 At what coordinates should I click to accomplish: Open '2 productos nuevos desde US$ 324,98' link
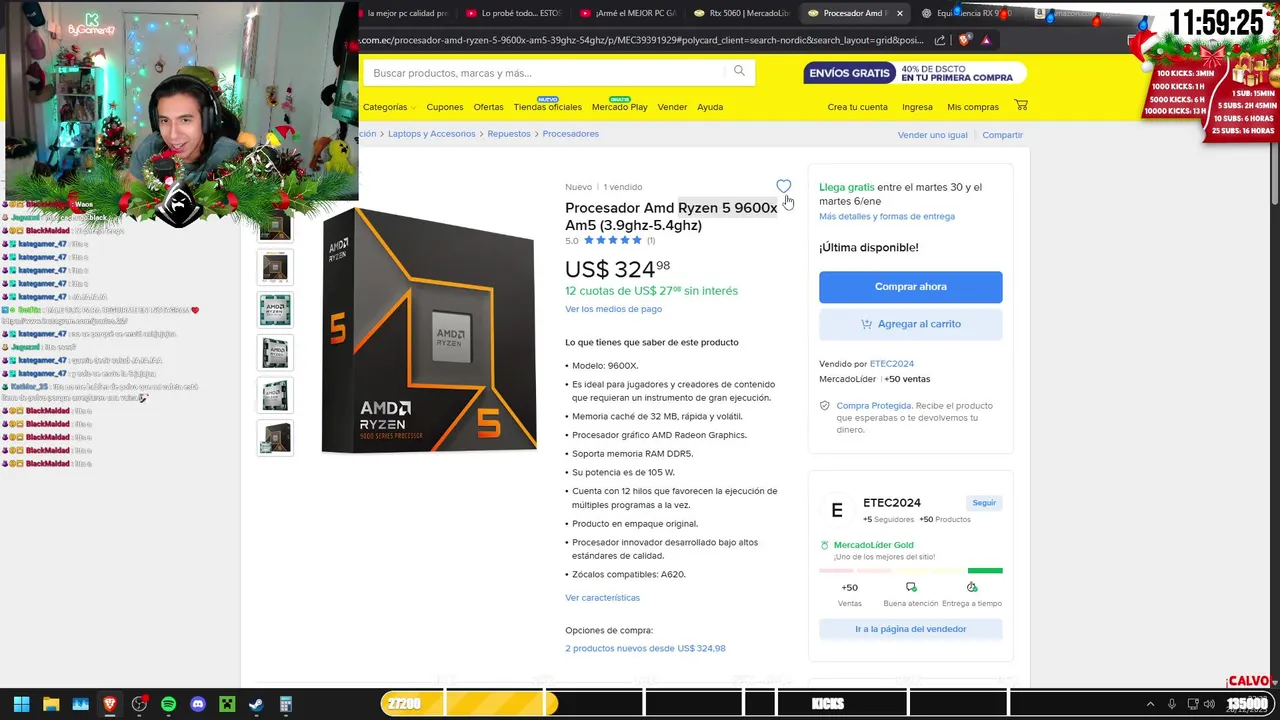[x=645, y=648]
